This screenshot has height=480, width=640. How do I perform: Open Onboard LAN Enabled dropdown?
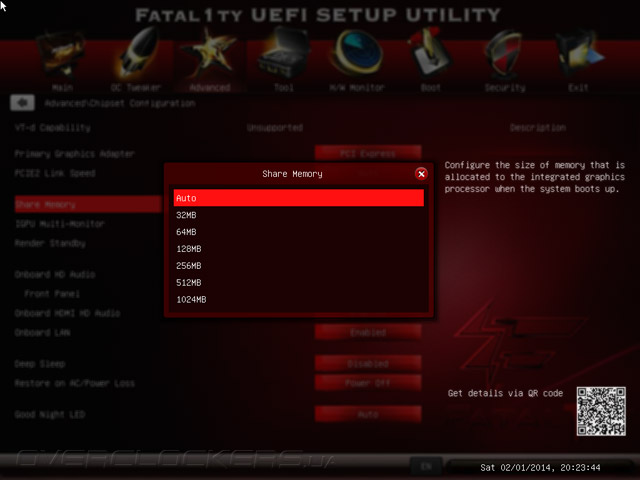[368, 333]
